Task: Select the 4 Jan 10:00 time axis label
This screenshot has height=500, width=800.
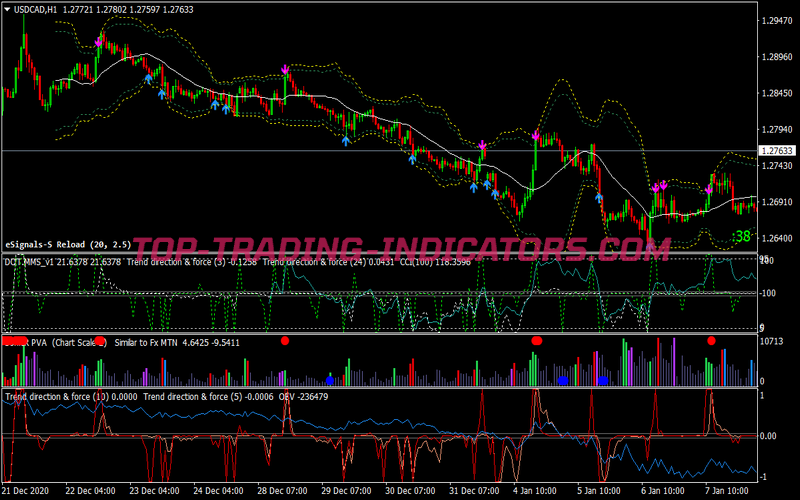Action: pos(536,492)
